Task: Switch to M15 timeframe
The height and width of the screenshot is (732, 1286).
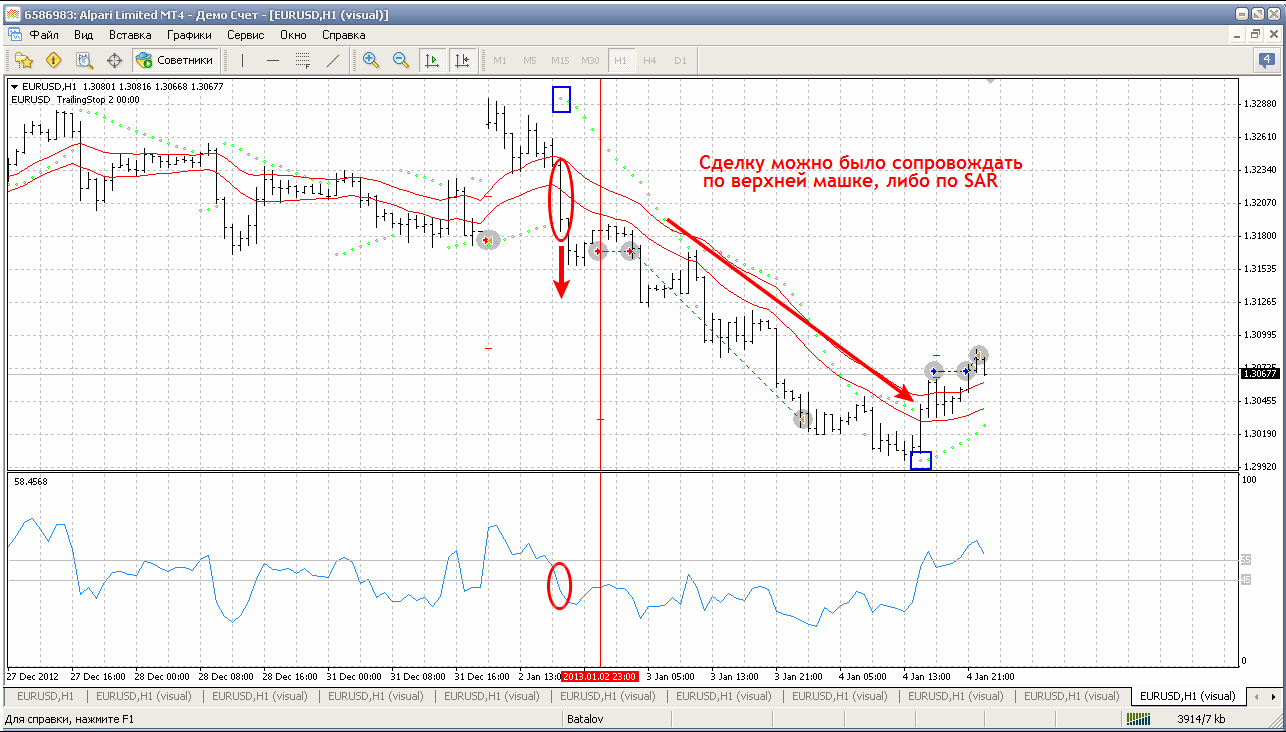Action: coord(560,60)
